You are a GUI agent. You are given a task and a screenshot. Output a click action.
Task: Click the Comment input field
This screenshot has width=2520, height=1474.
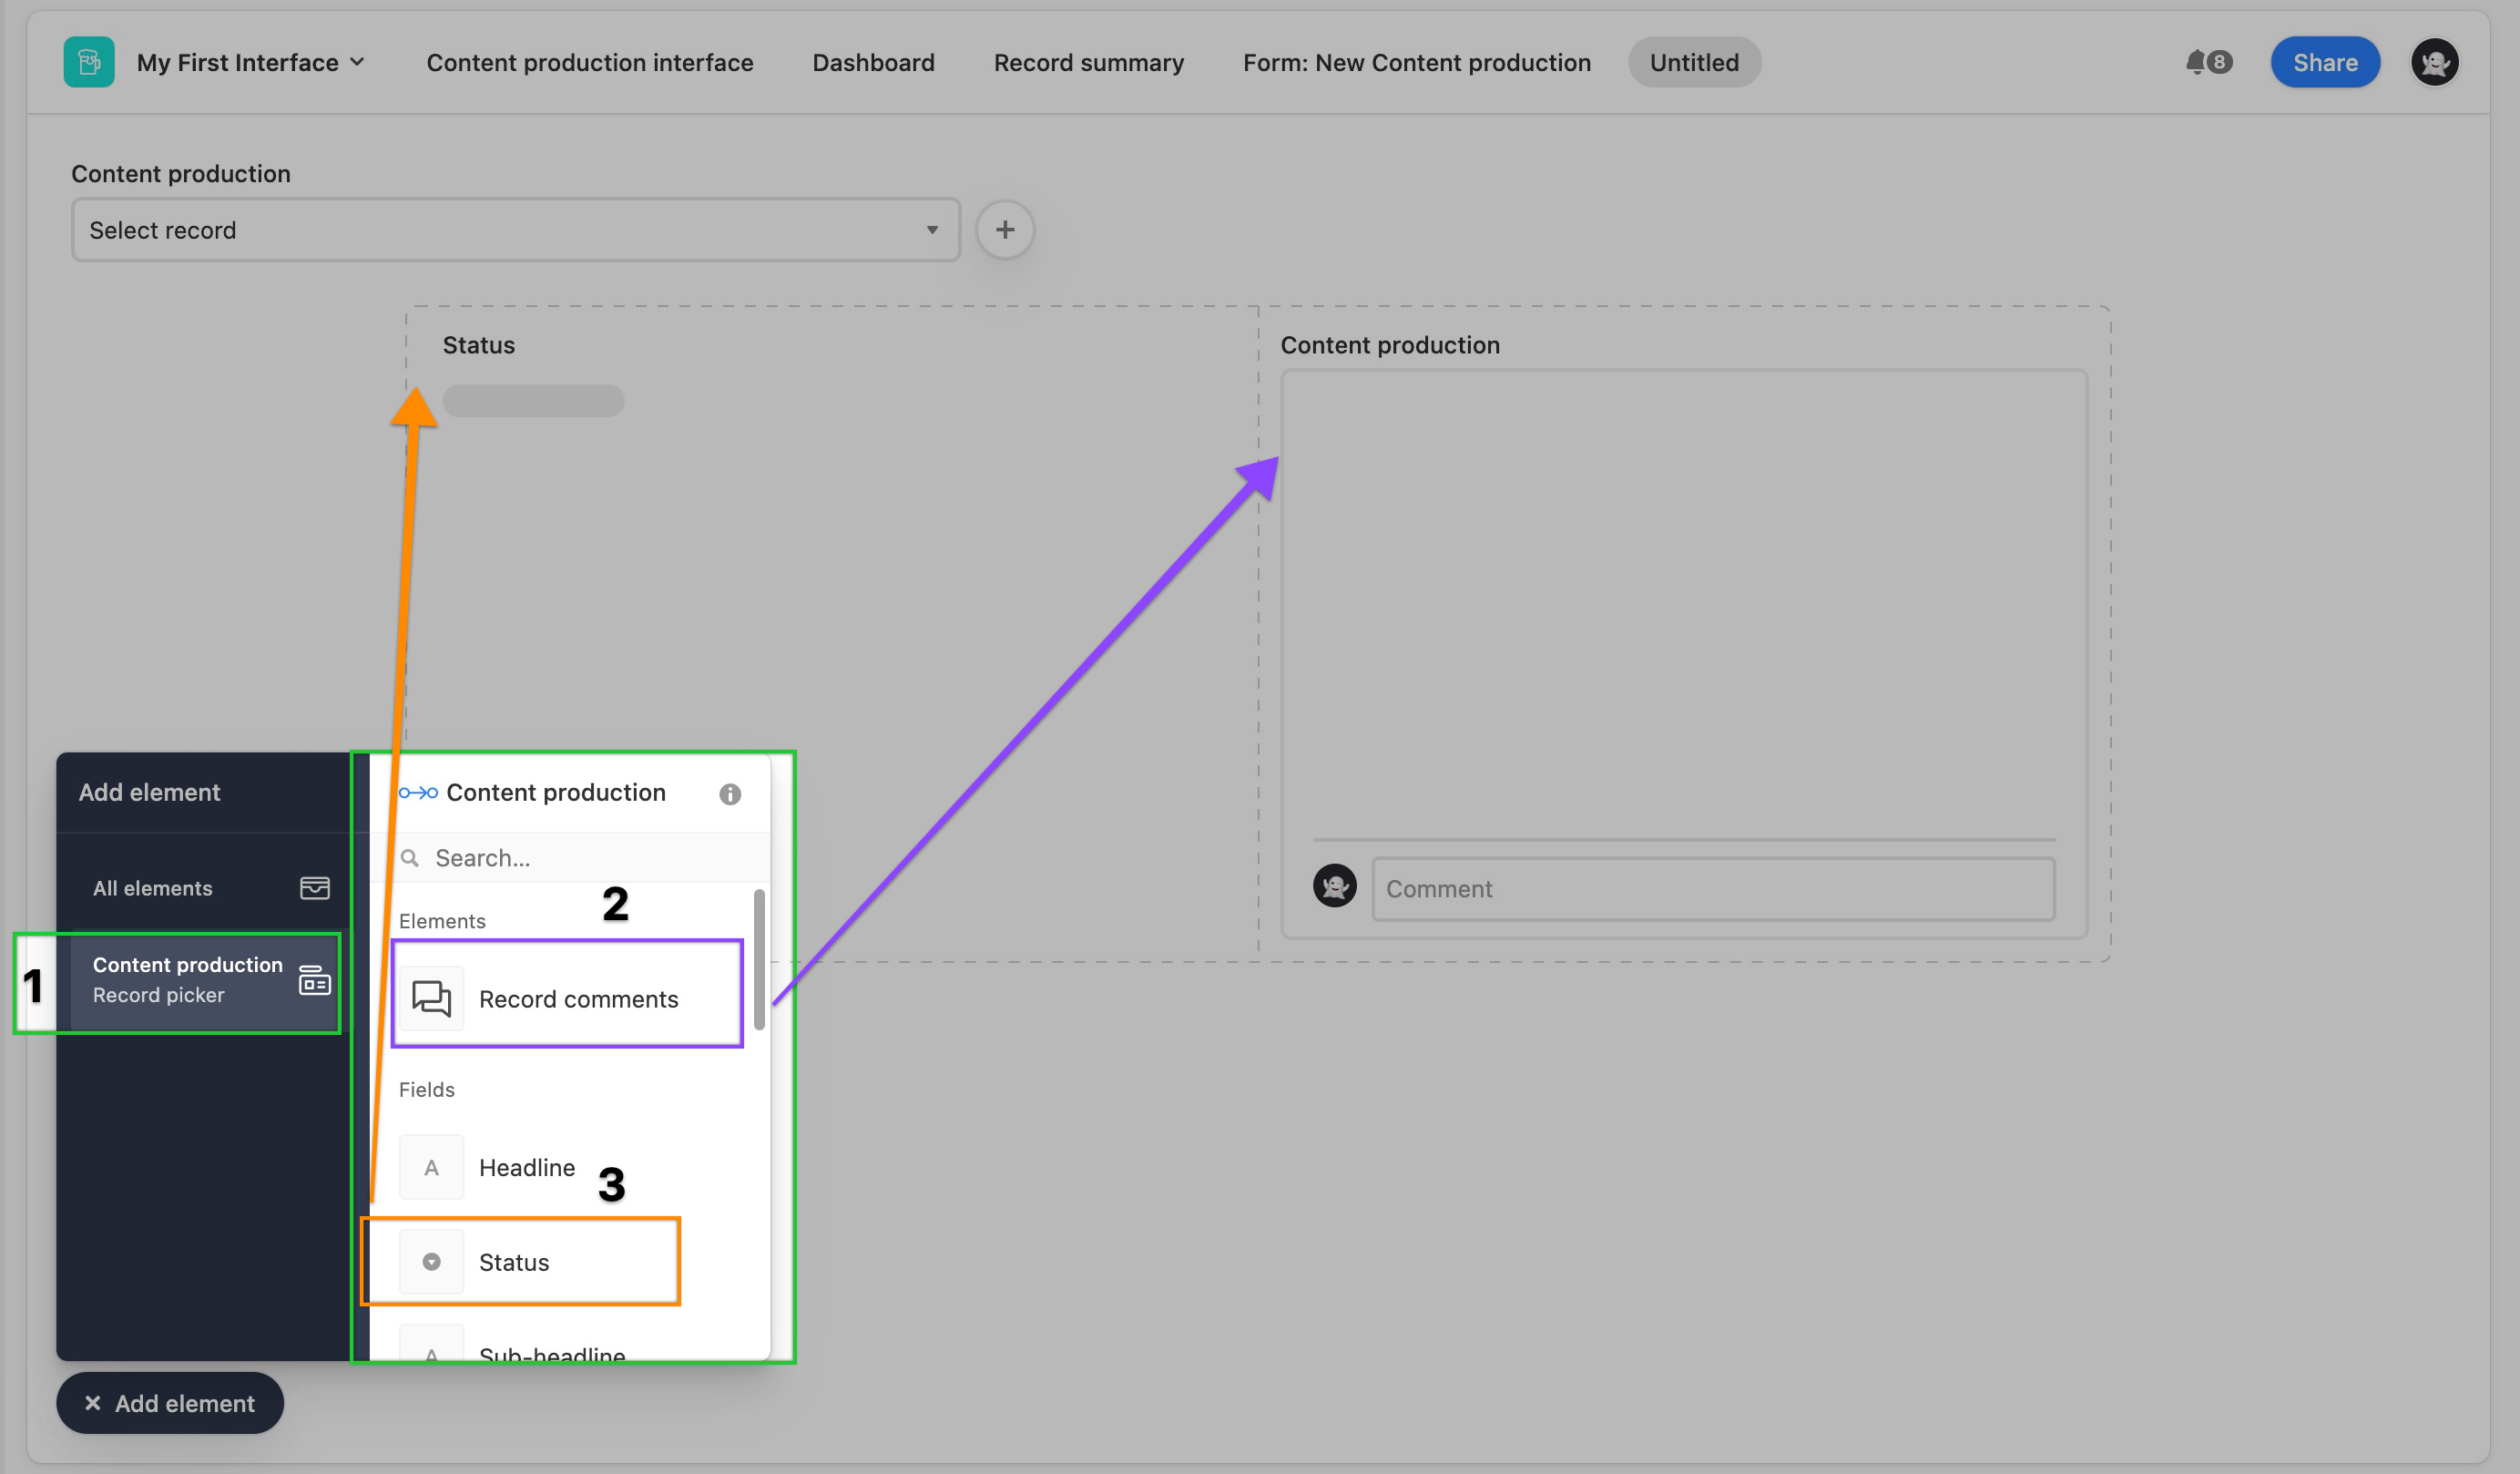pyautogui.click(x=1708, y=888)
